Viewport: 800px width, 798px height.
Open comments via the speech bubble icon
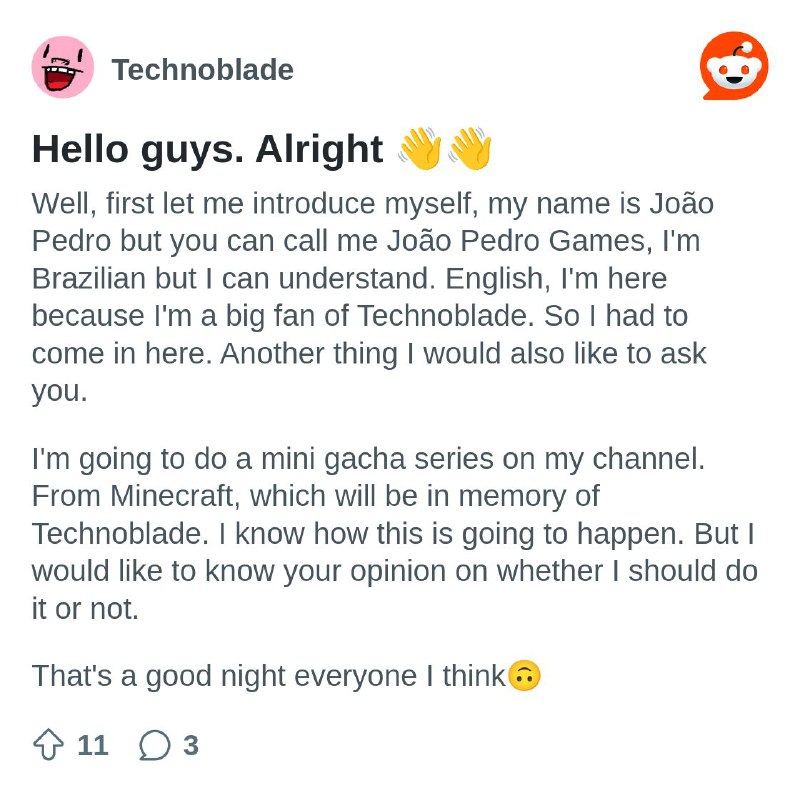(155, 745)
